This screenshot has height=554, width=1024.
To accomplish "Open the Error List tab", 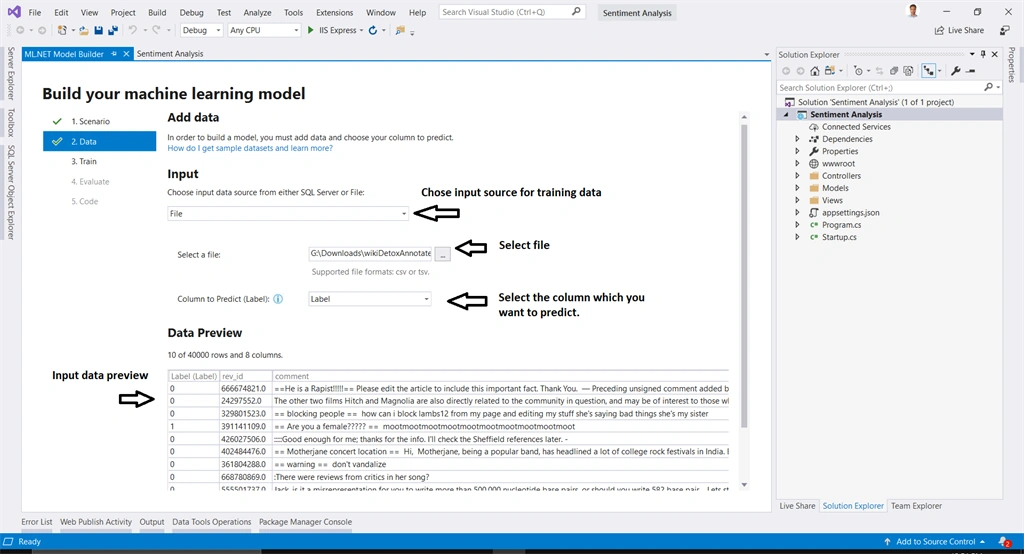I will click(37, 522).
